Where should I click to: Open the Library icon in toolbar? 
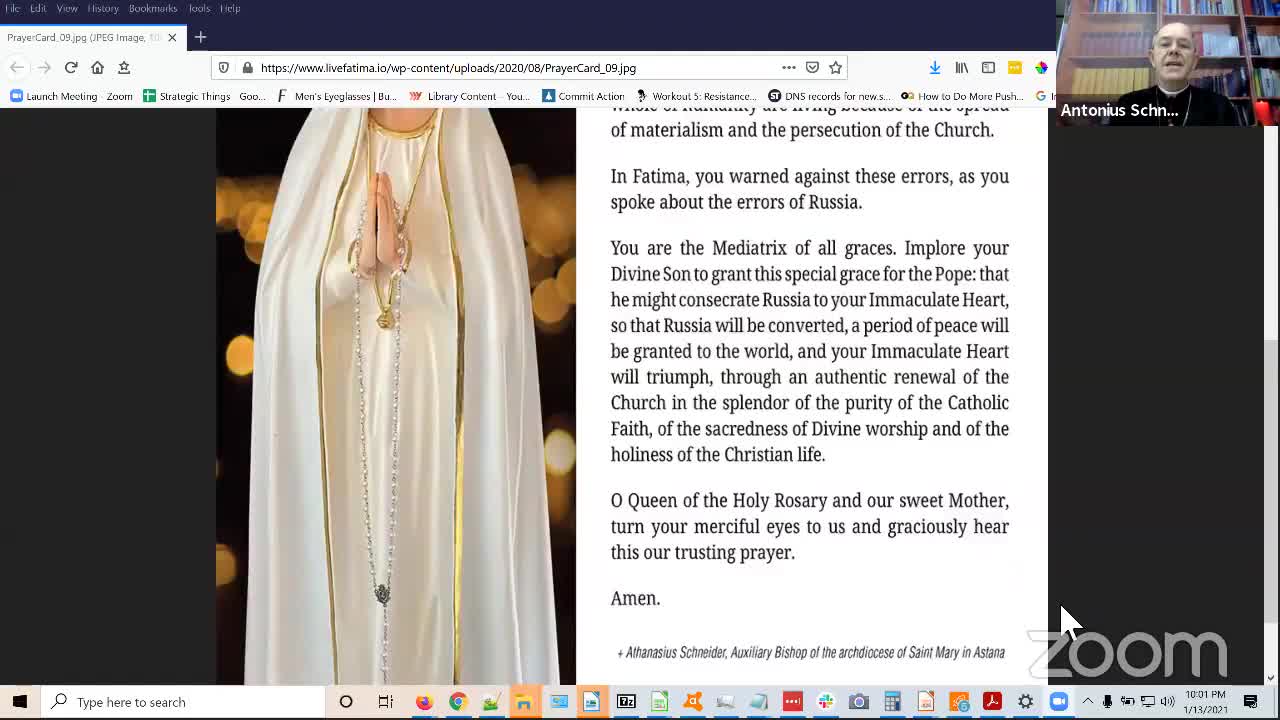962,67
